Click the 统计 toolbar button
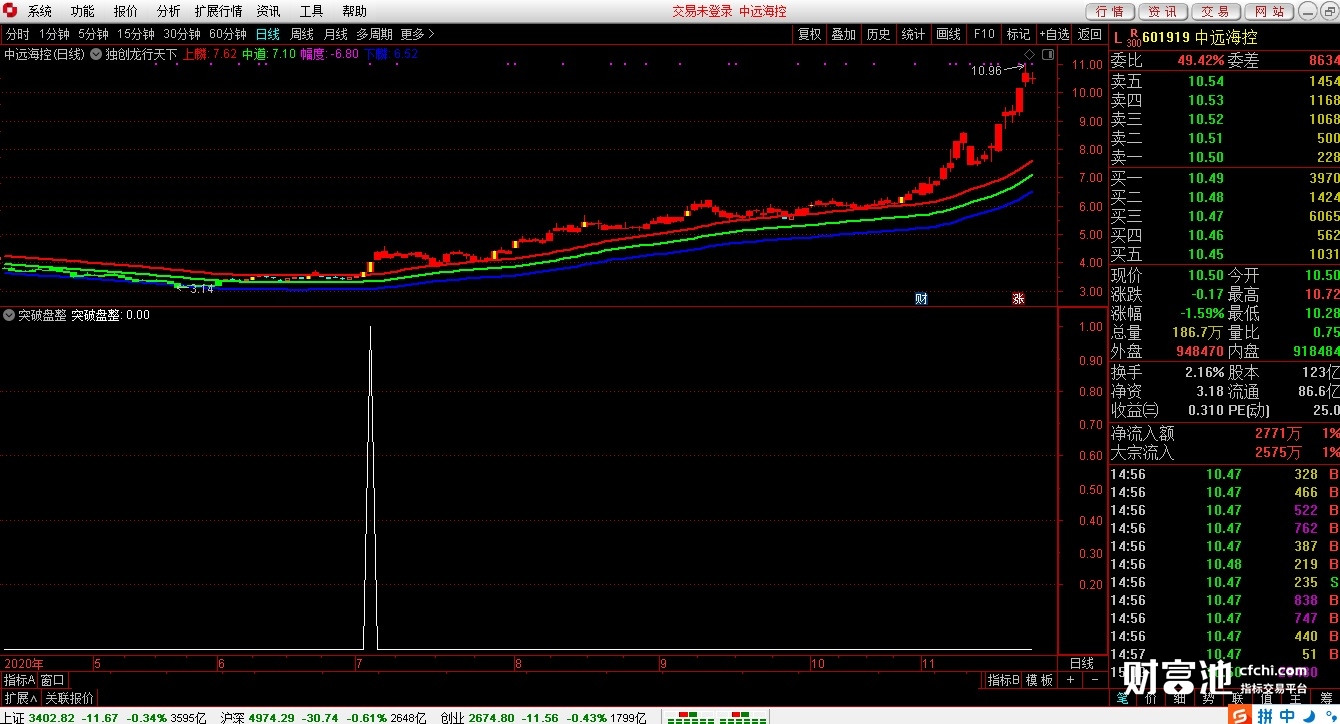Screen dimensions: 1340x724 click(x=913, y=34)
